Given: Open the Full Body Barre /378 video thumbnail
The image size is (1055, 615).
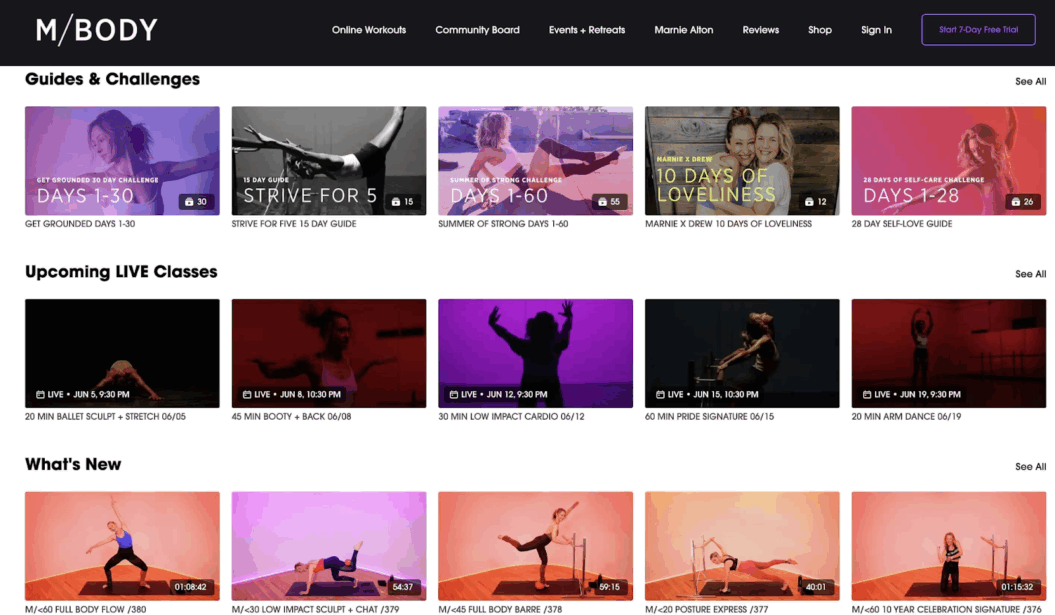Looking at the screenshot, I should (535, 545).
